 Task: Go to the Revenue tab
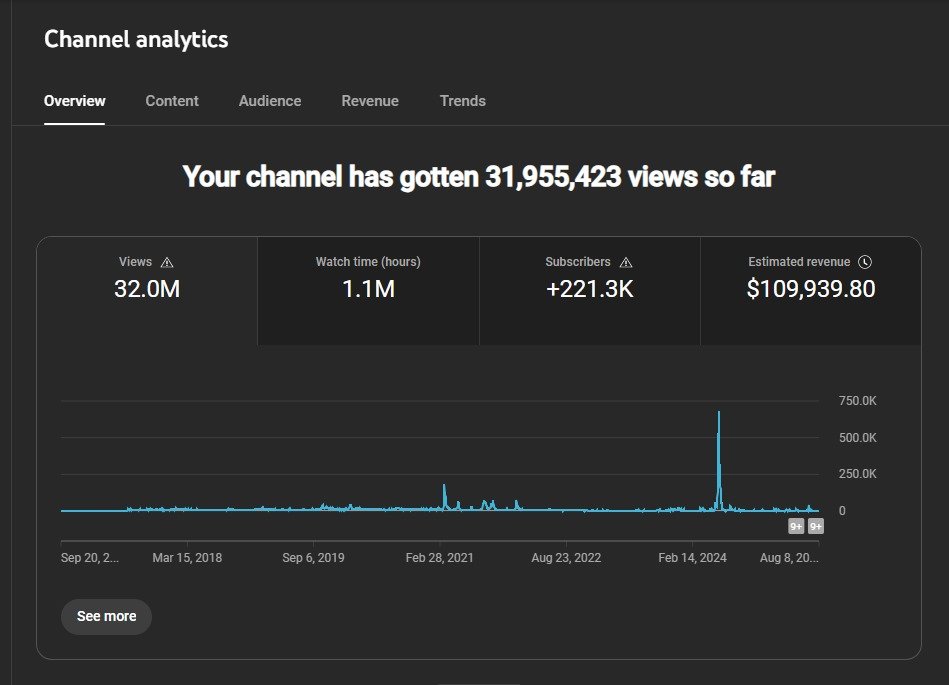click(370, 101)
